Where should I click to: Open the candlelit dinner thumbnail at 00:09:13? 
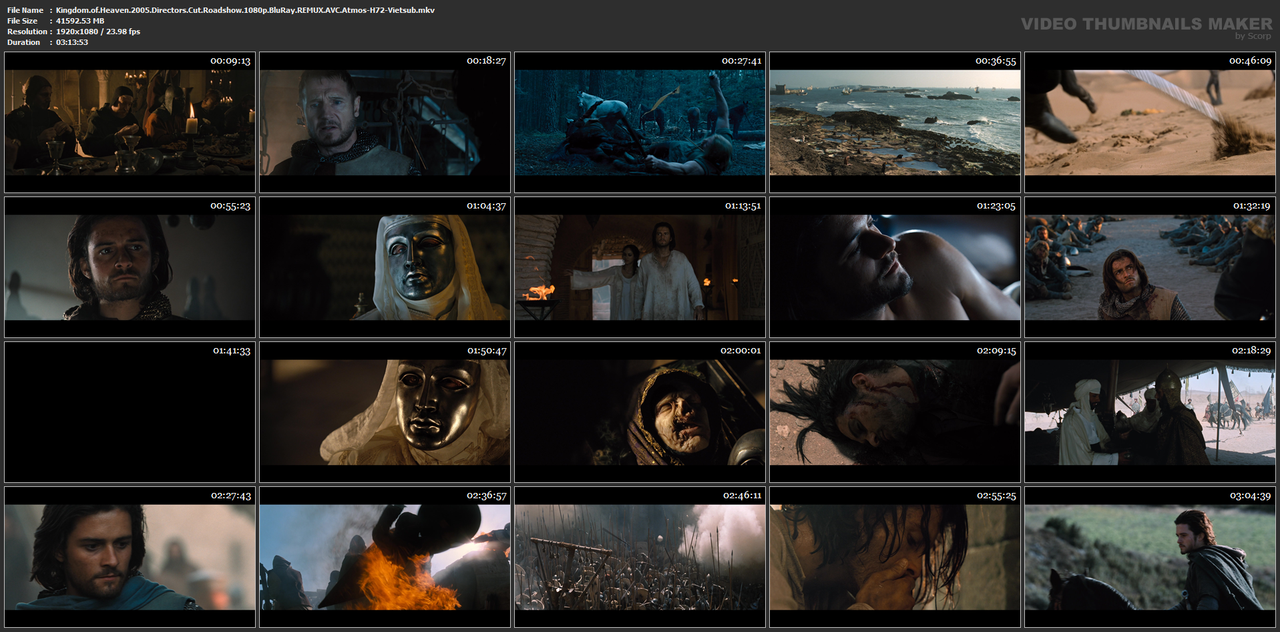point(130,122)
